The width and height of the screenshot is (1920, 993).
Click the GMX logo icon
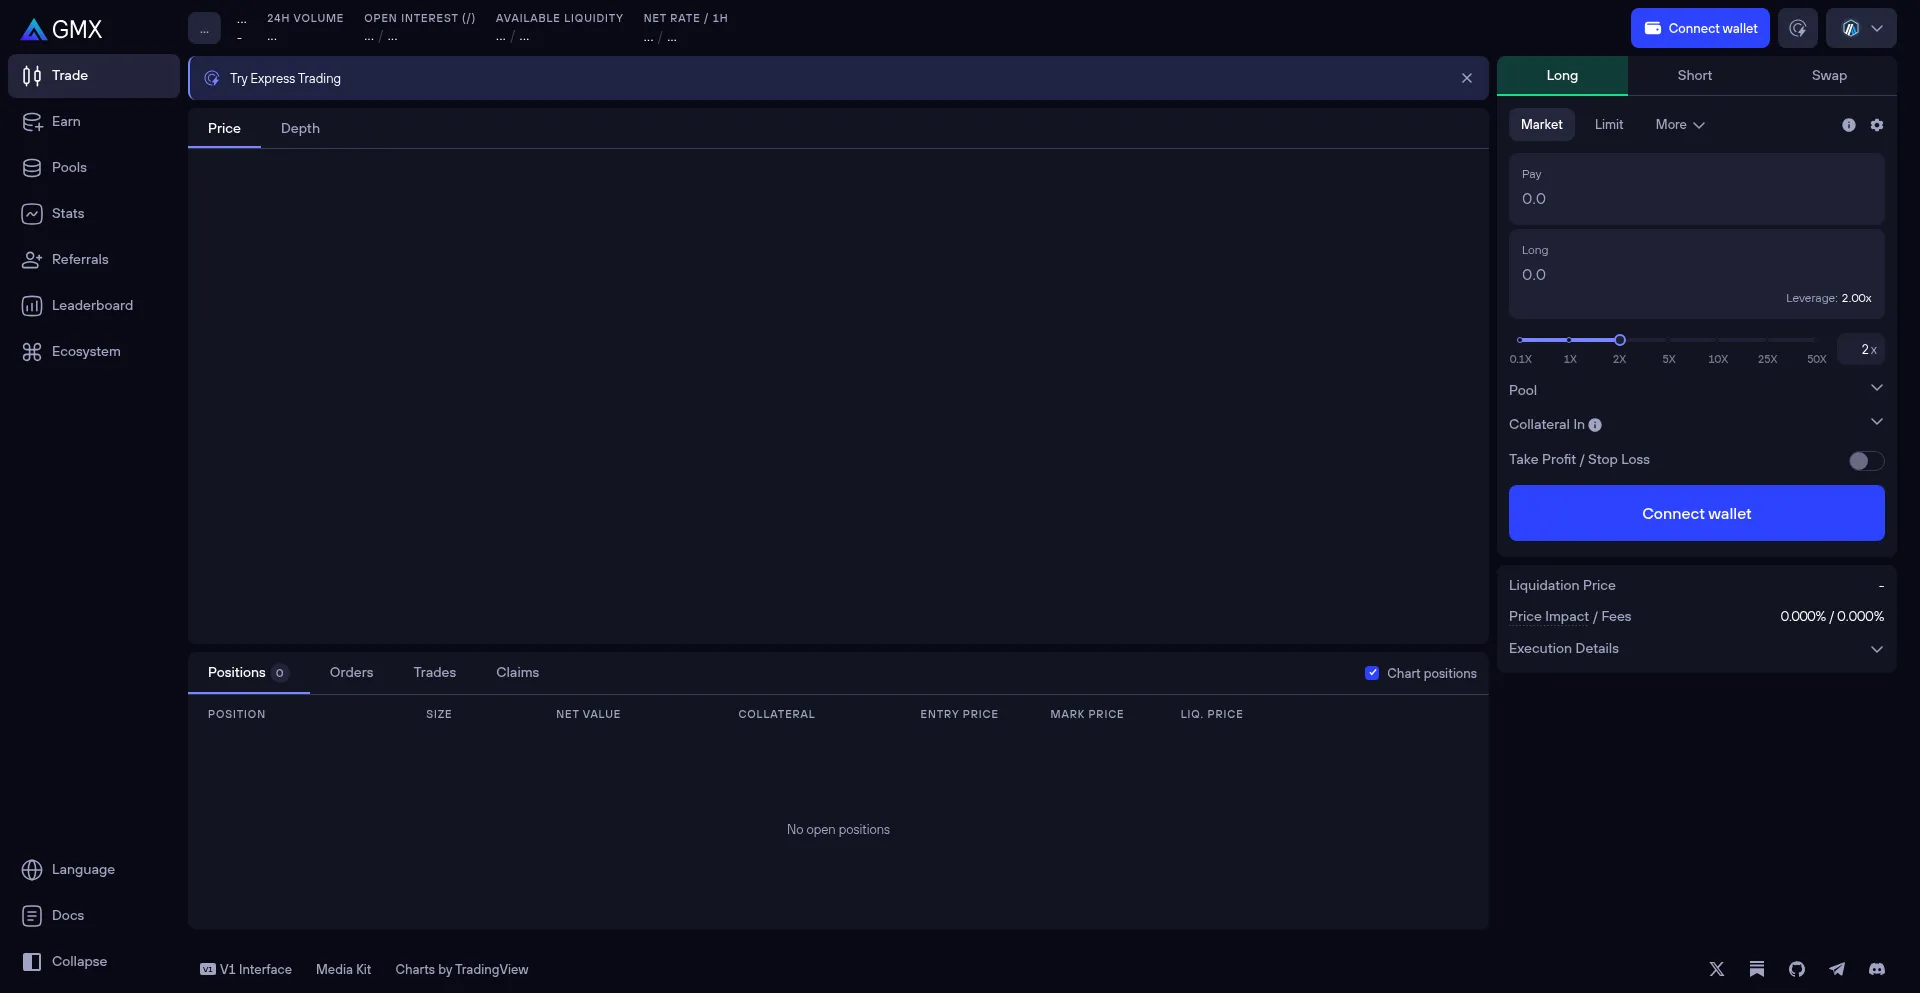click(x=34, y=29)
